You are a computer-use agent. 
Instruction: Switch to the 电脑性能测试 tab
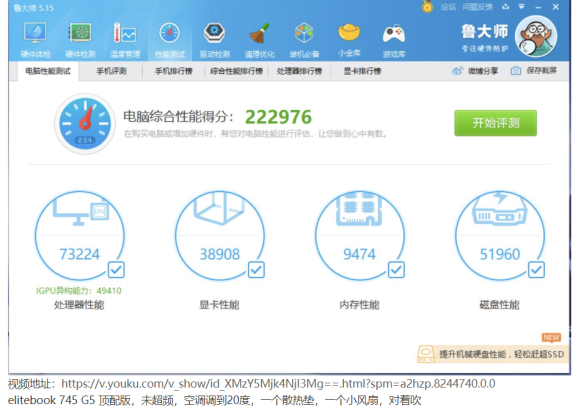pyautogui.click(x=48, y=71)
